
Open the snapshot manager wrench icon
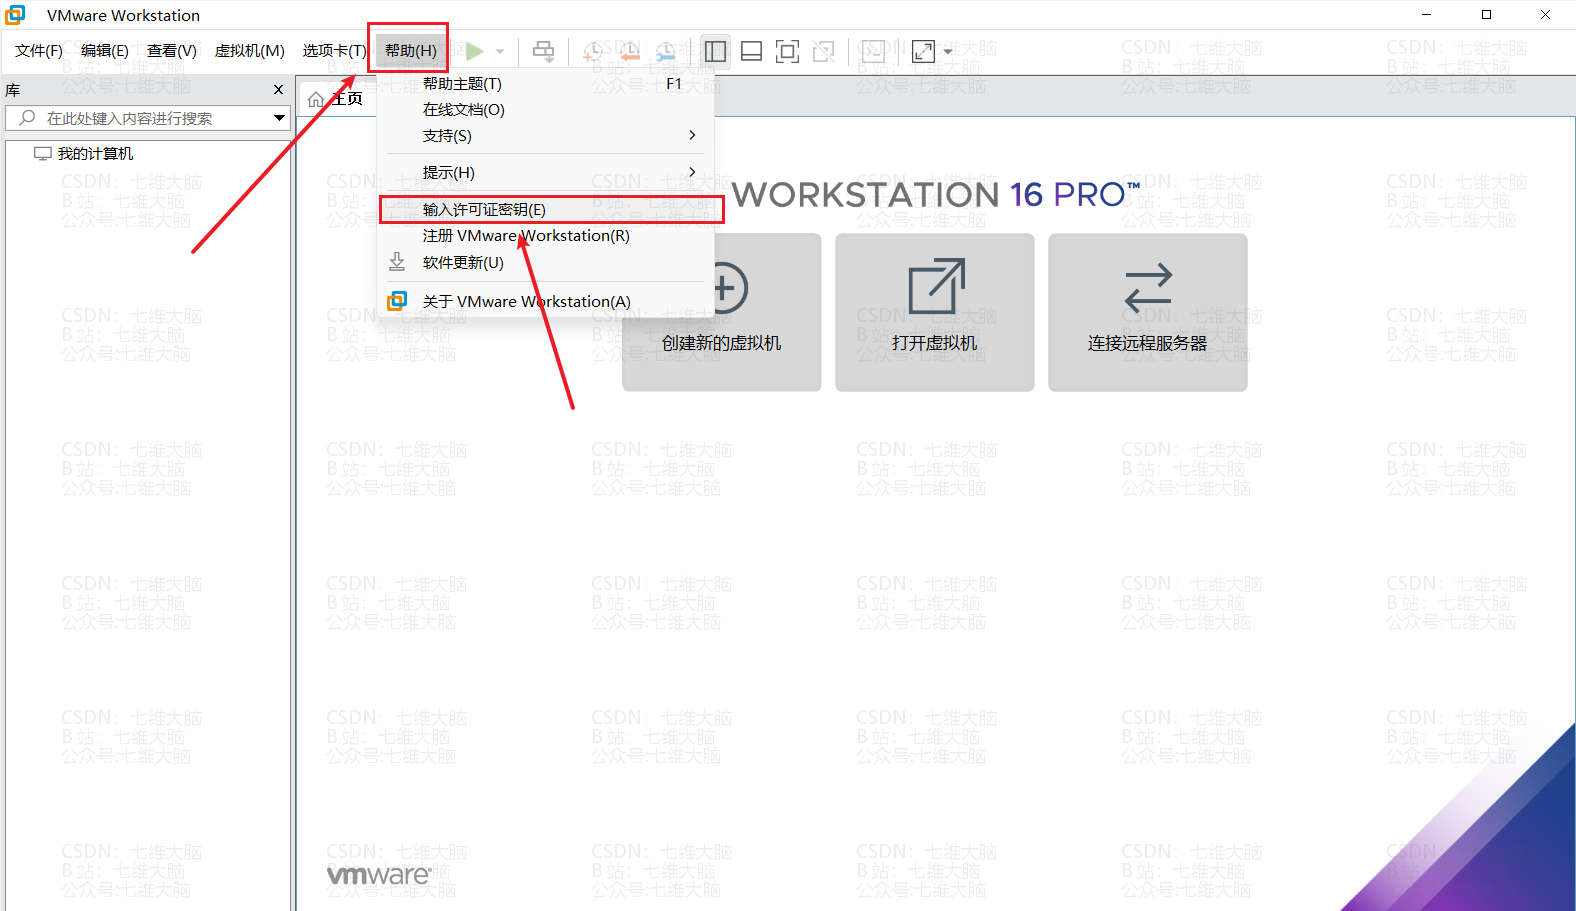pyautogui.click(x=666, y=51)
